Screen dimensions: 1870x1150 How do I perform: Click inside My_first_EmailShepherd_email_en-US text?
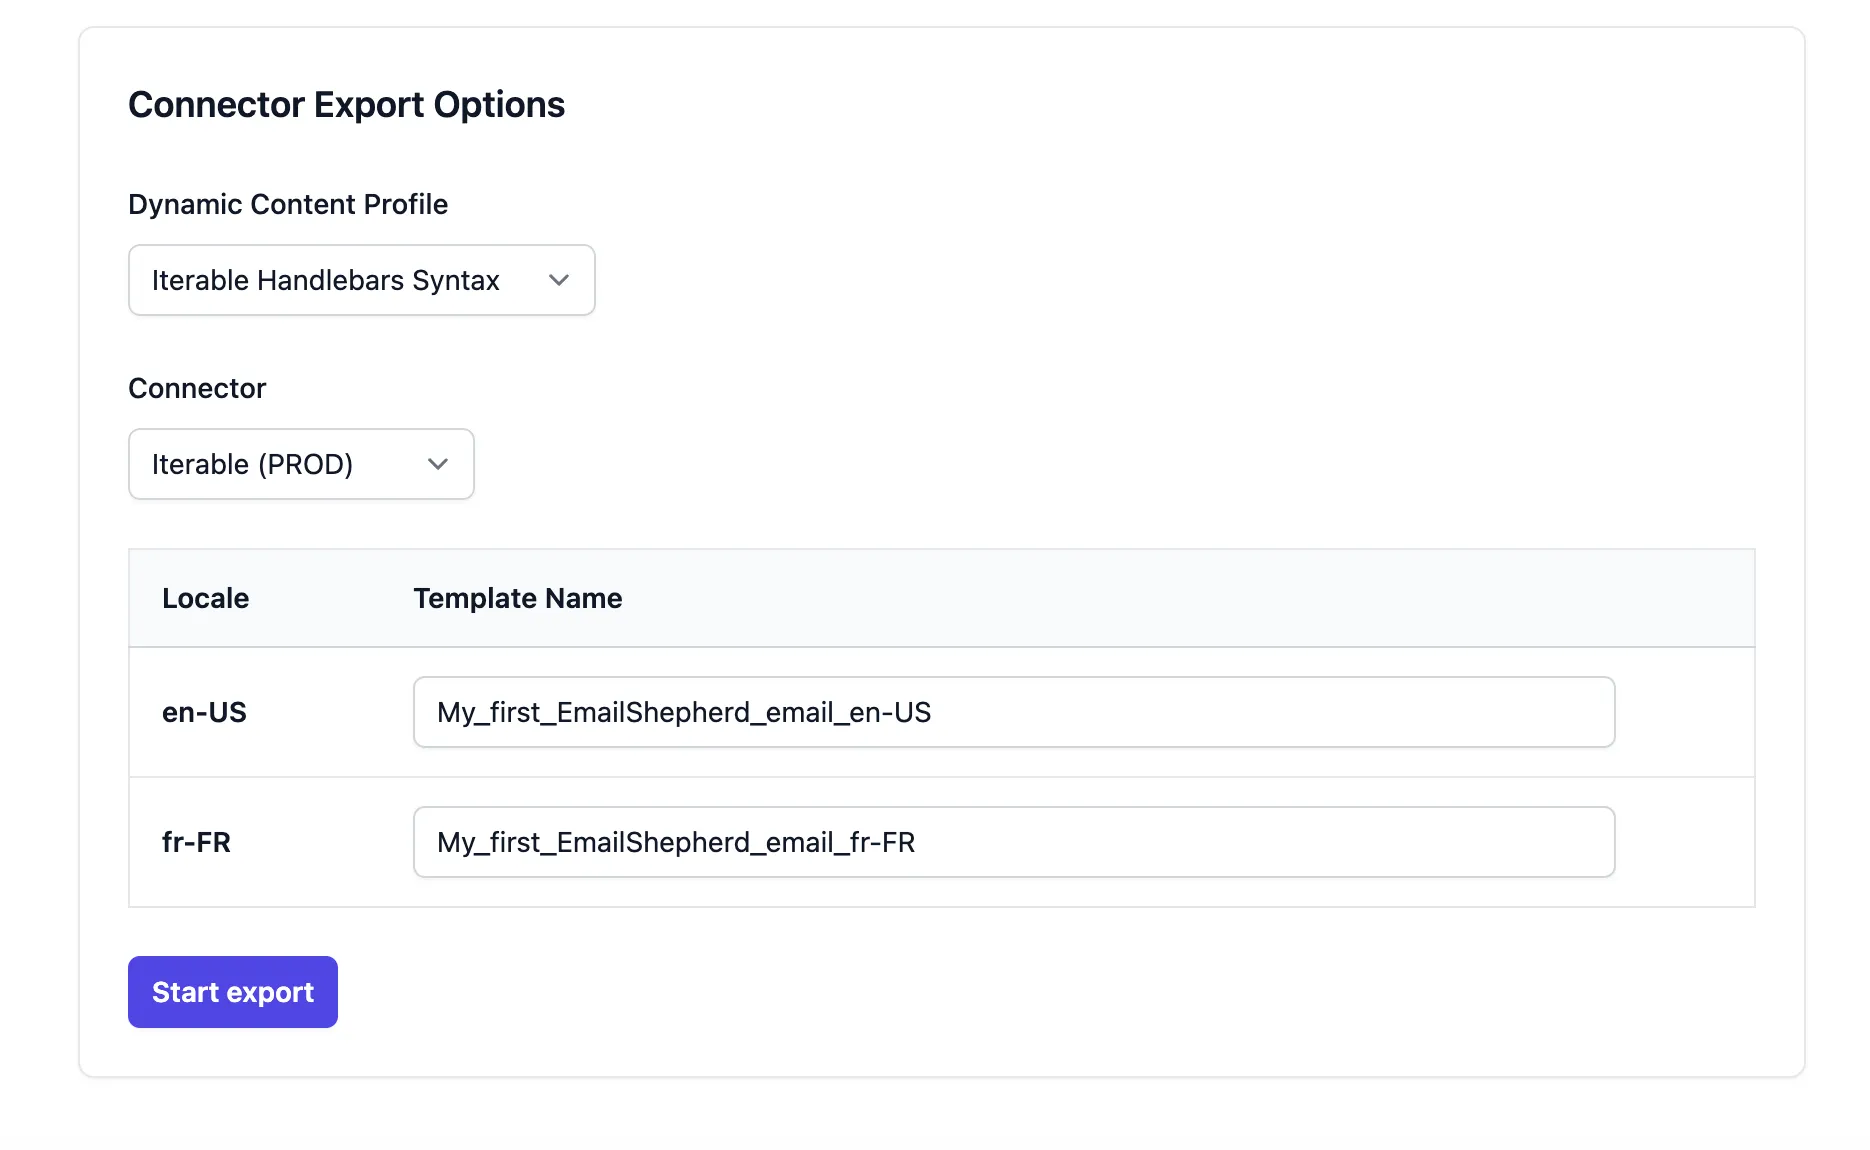tap(683, 712)
